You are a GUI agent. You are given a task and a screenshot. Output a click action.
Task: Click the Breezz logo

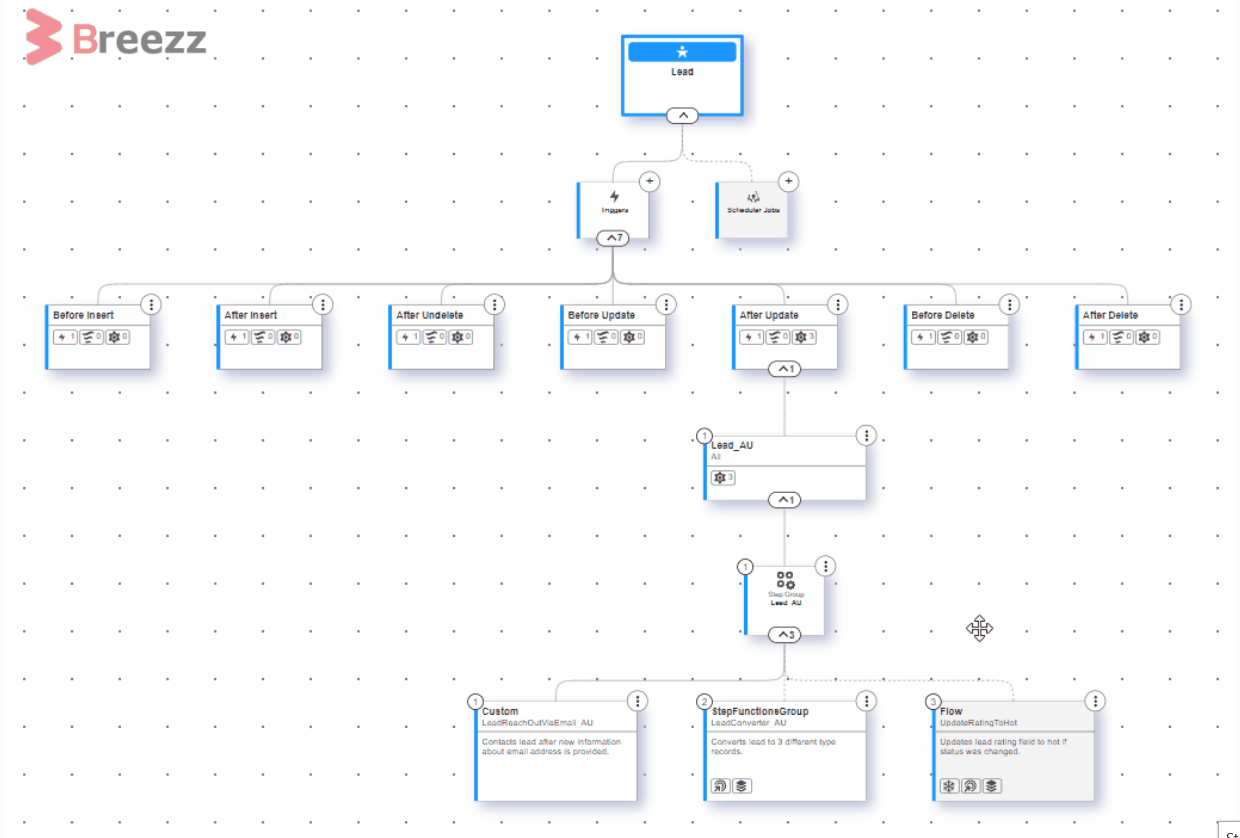pyautogui.click(x=115, y=38)
